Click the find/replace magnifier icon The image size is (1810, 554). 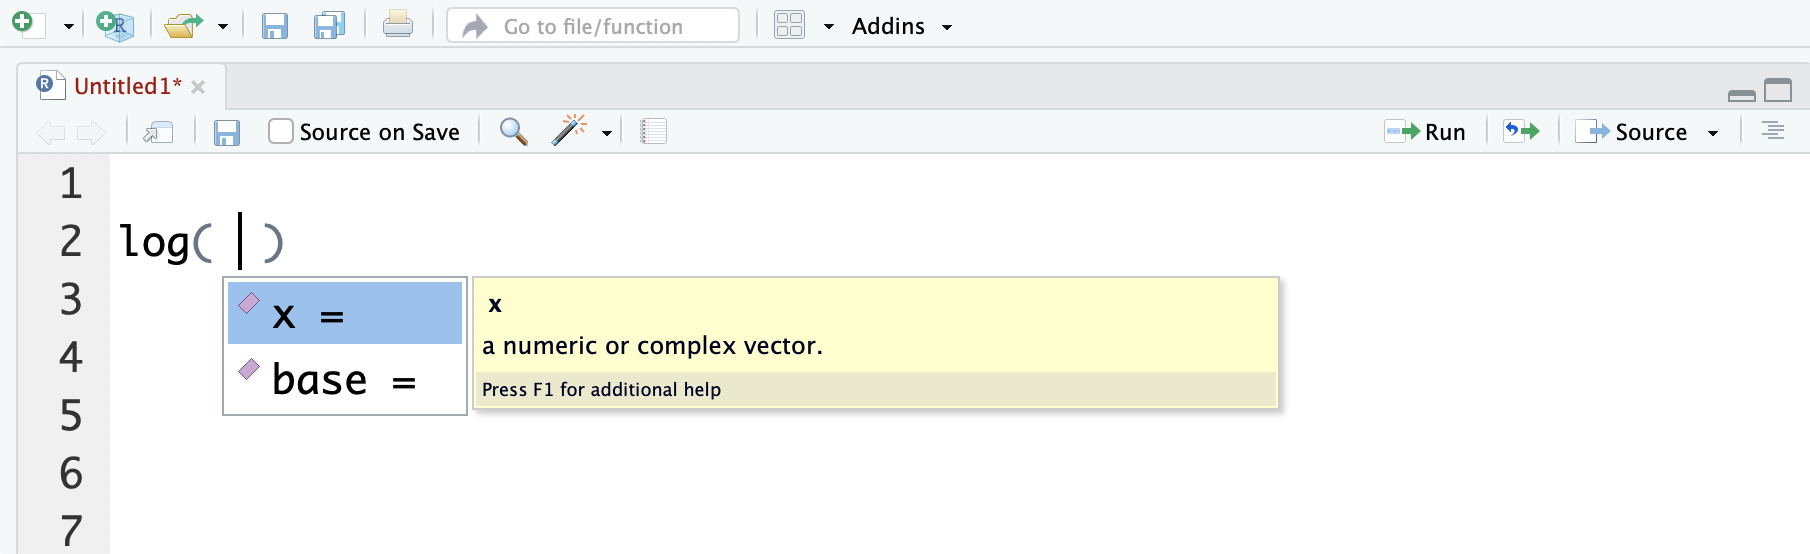coord(513,131)
